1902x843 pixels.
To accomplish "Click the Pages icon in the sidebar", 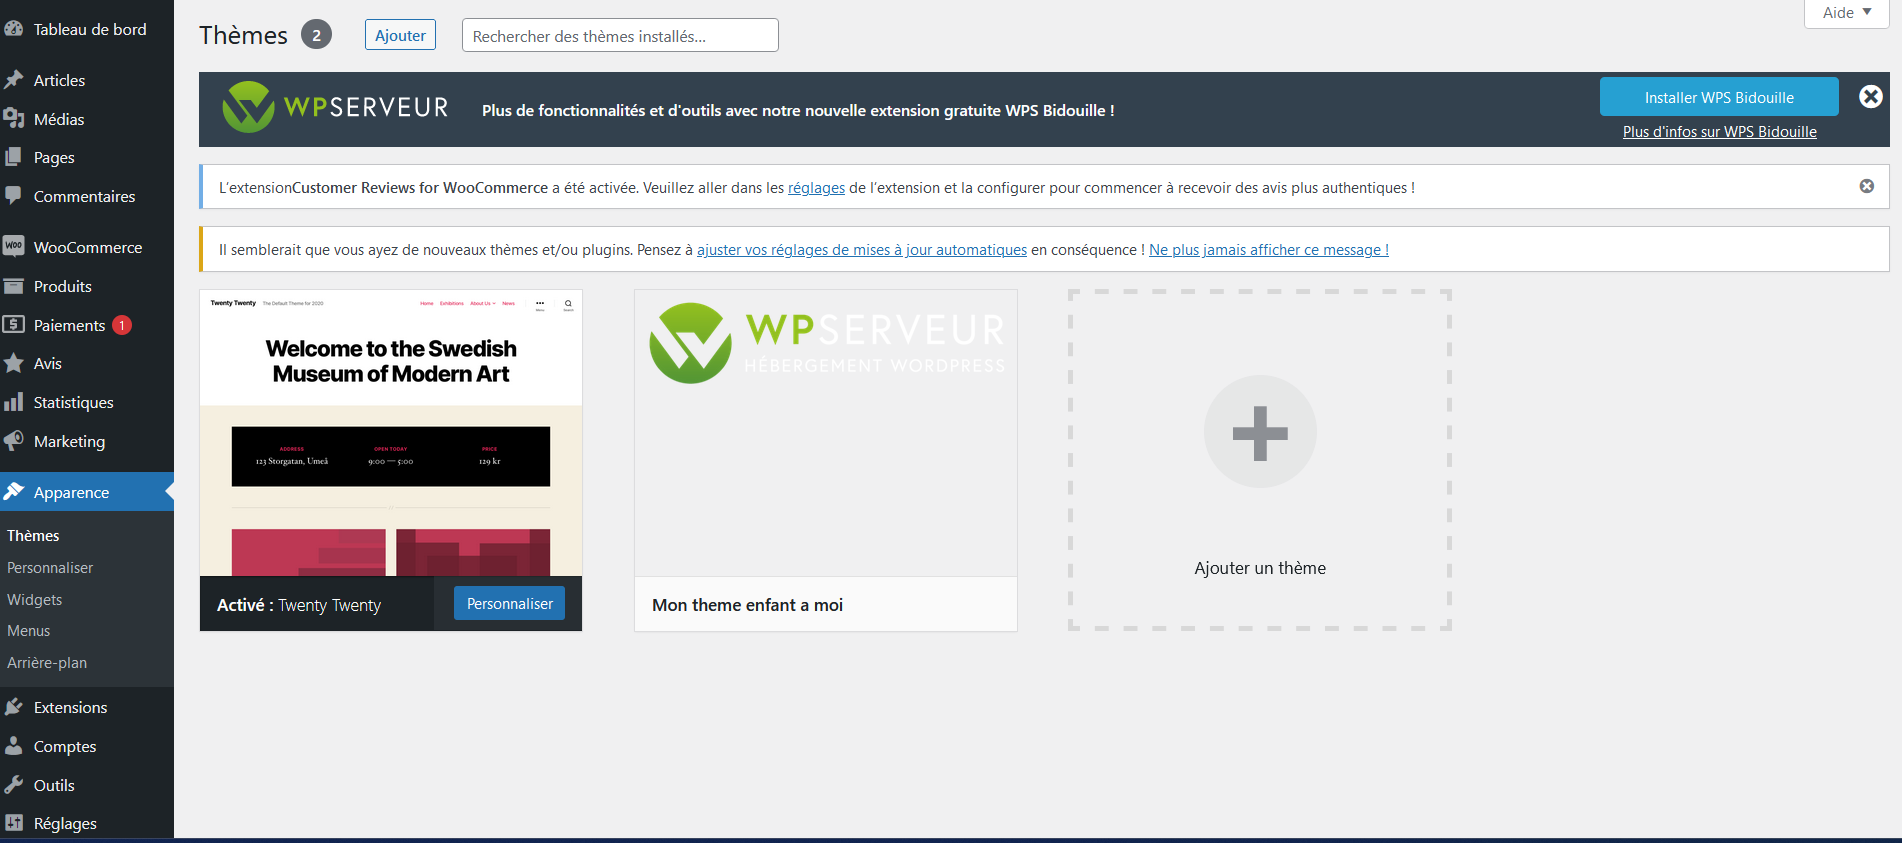I will click(13, 157).
